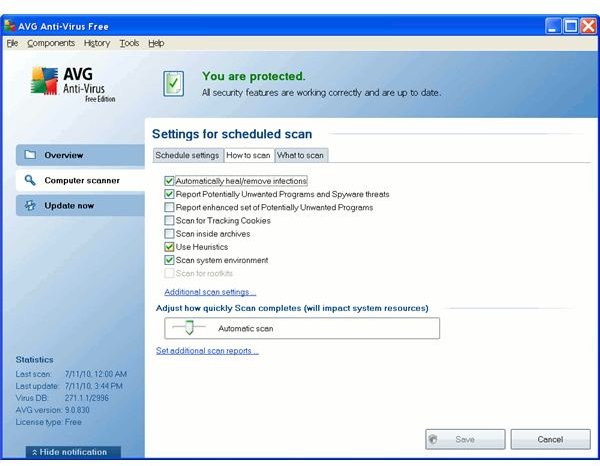The height and width of the screenshot is (466, 600).
Task: Maximize the AVG Anti-Virus Free window
Action: [x=571, y=26]
